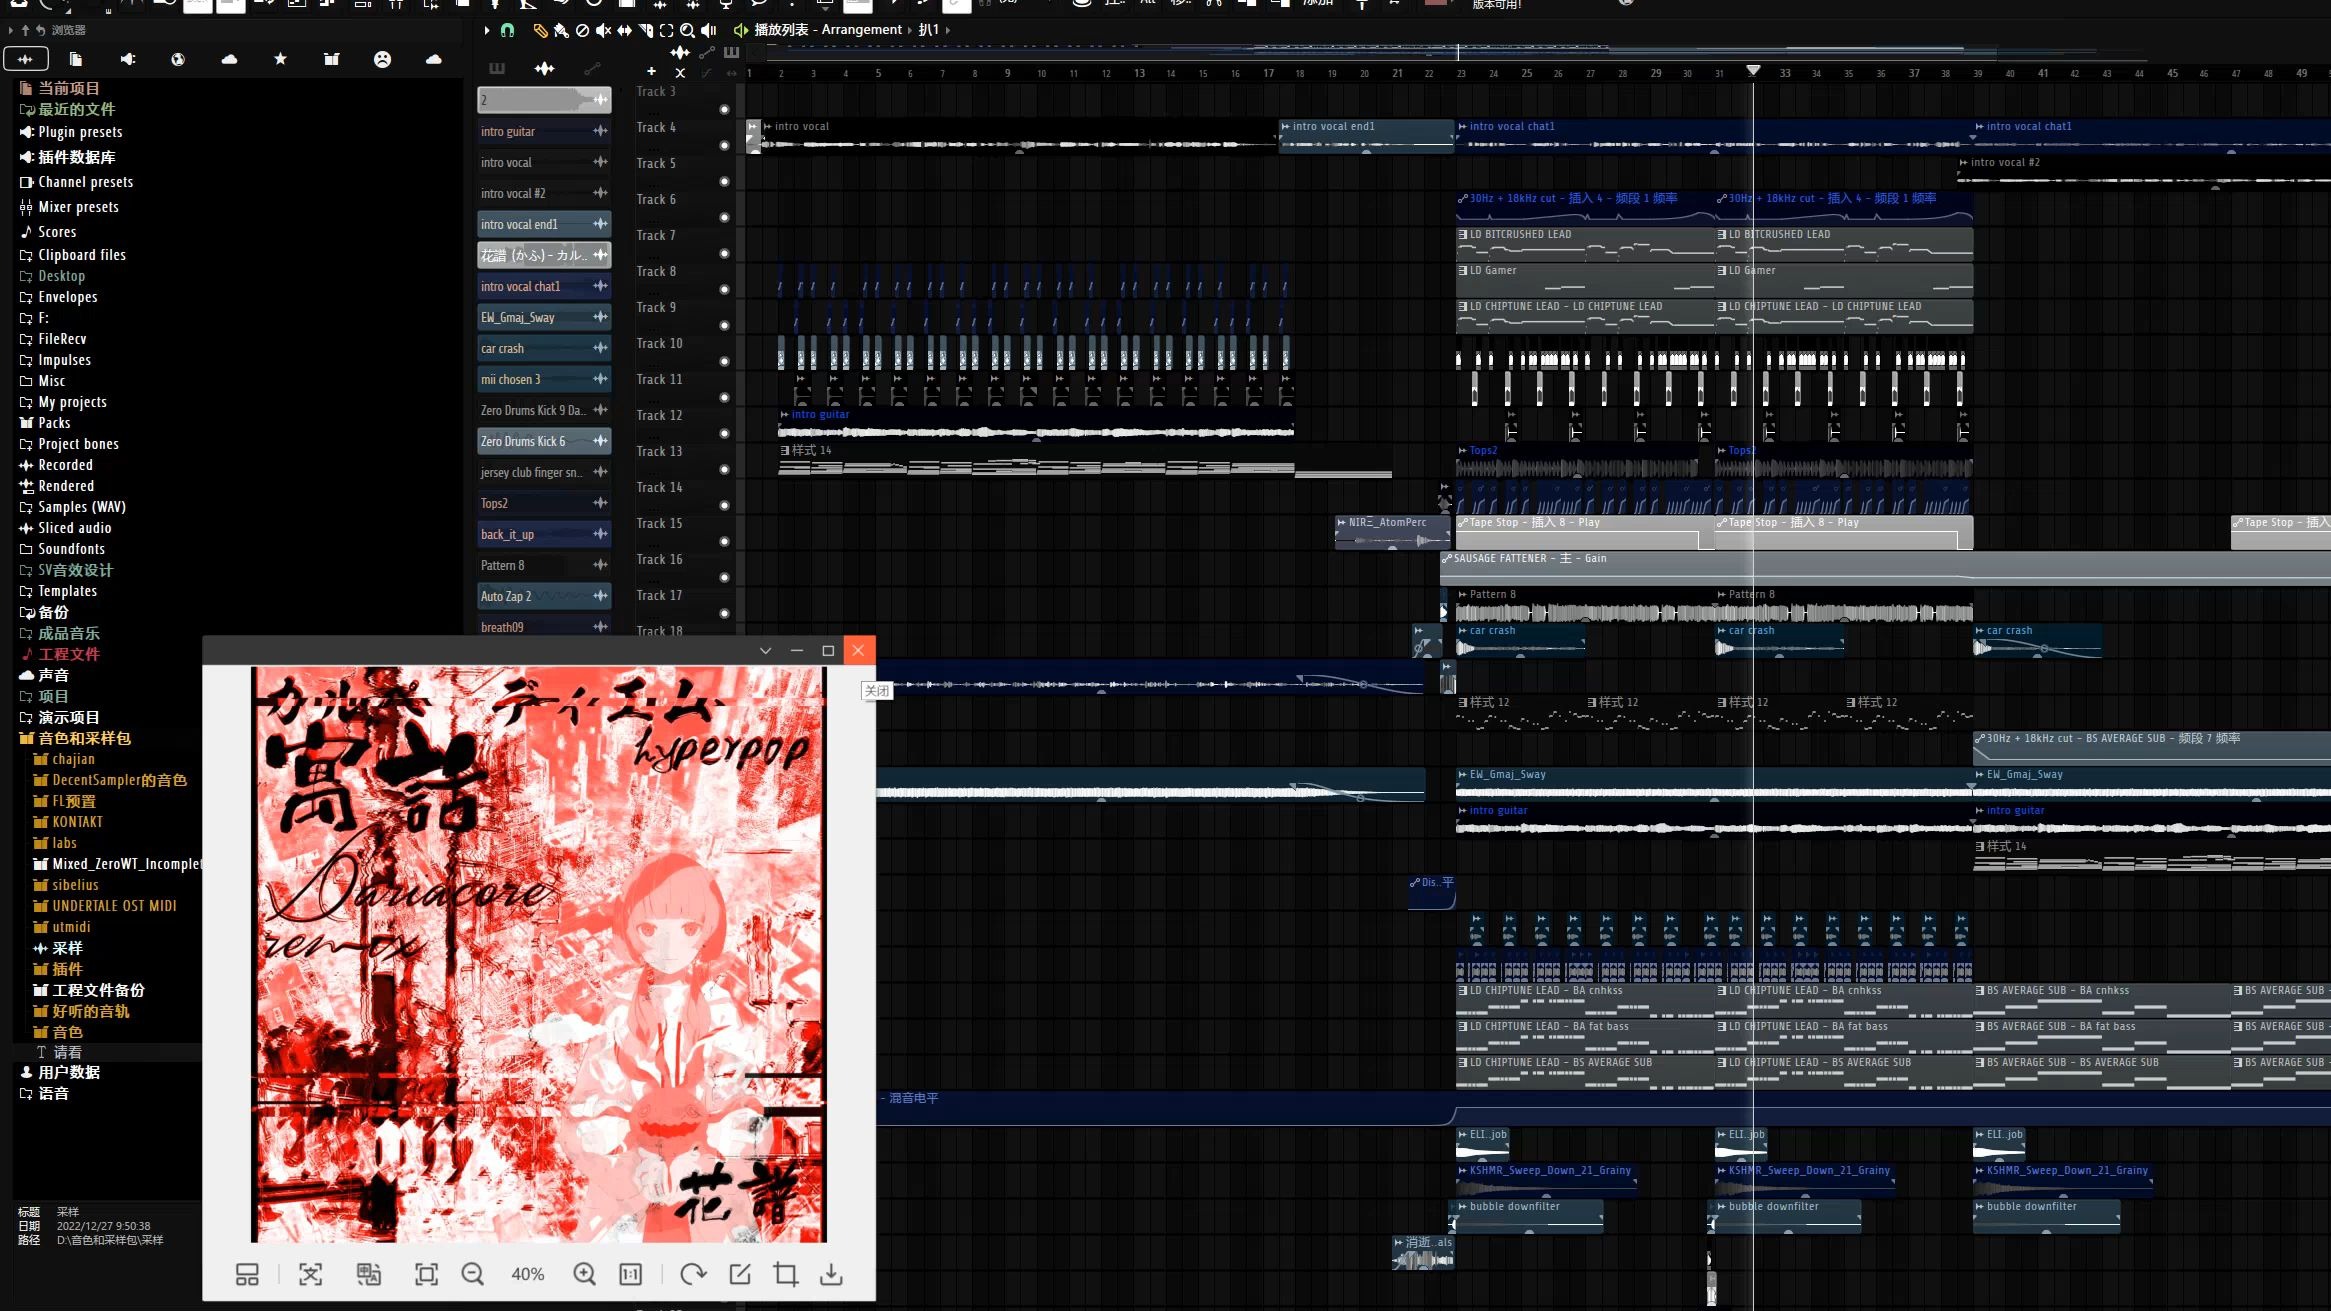Open the crop tool in image viewer

[786, 1274]
